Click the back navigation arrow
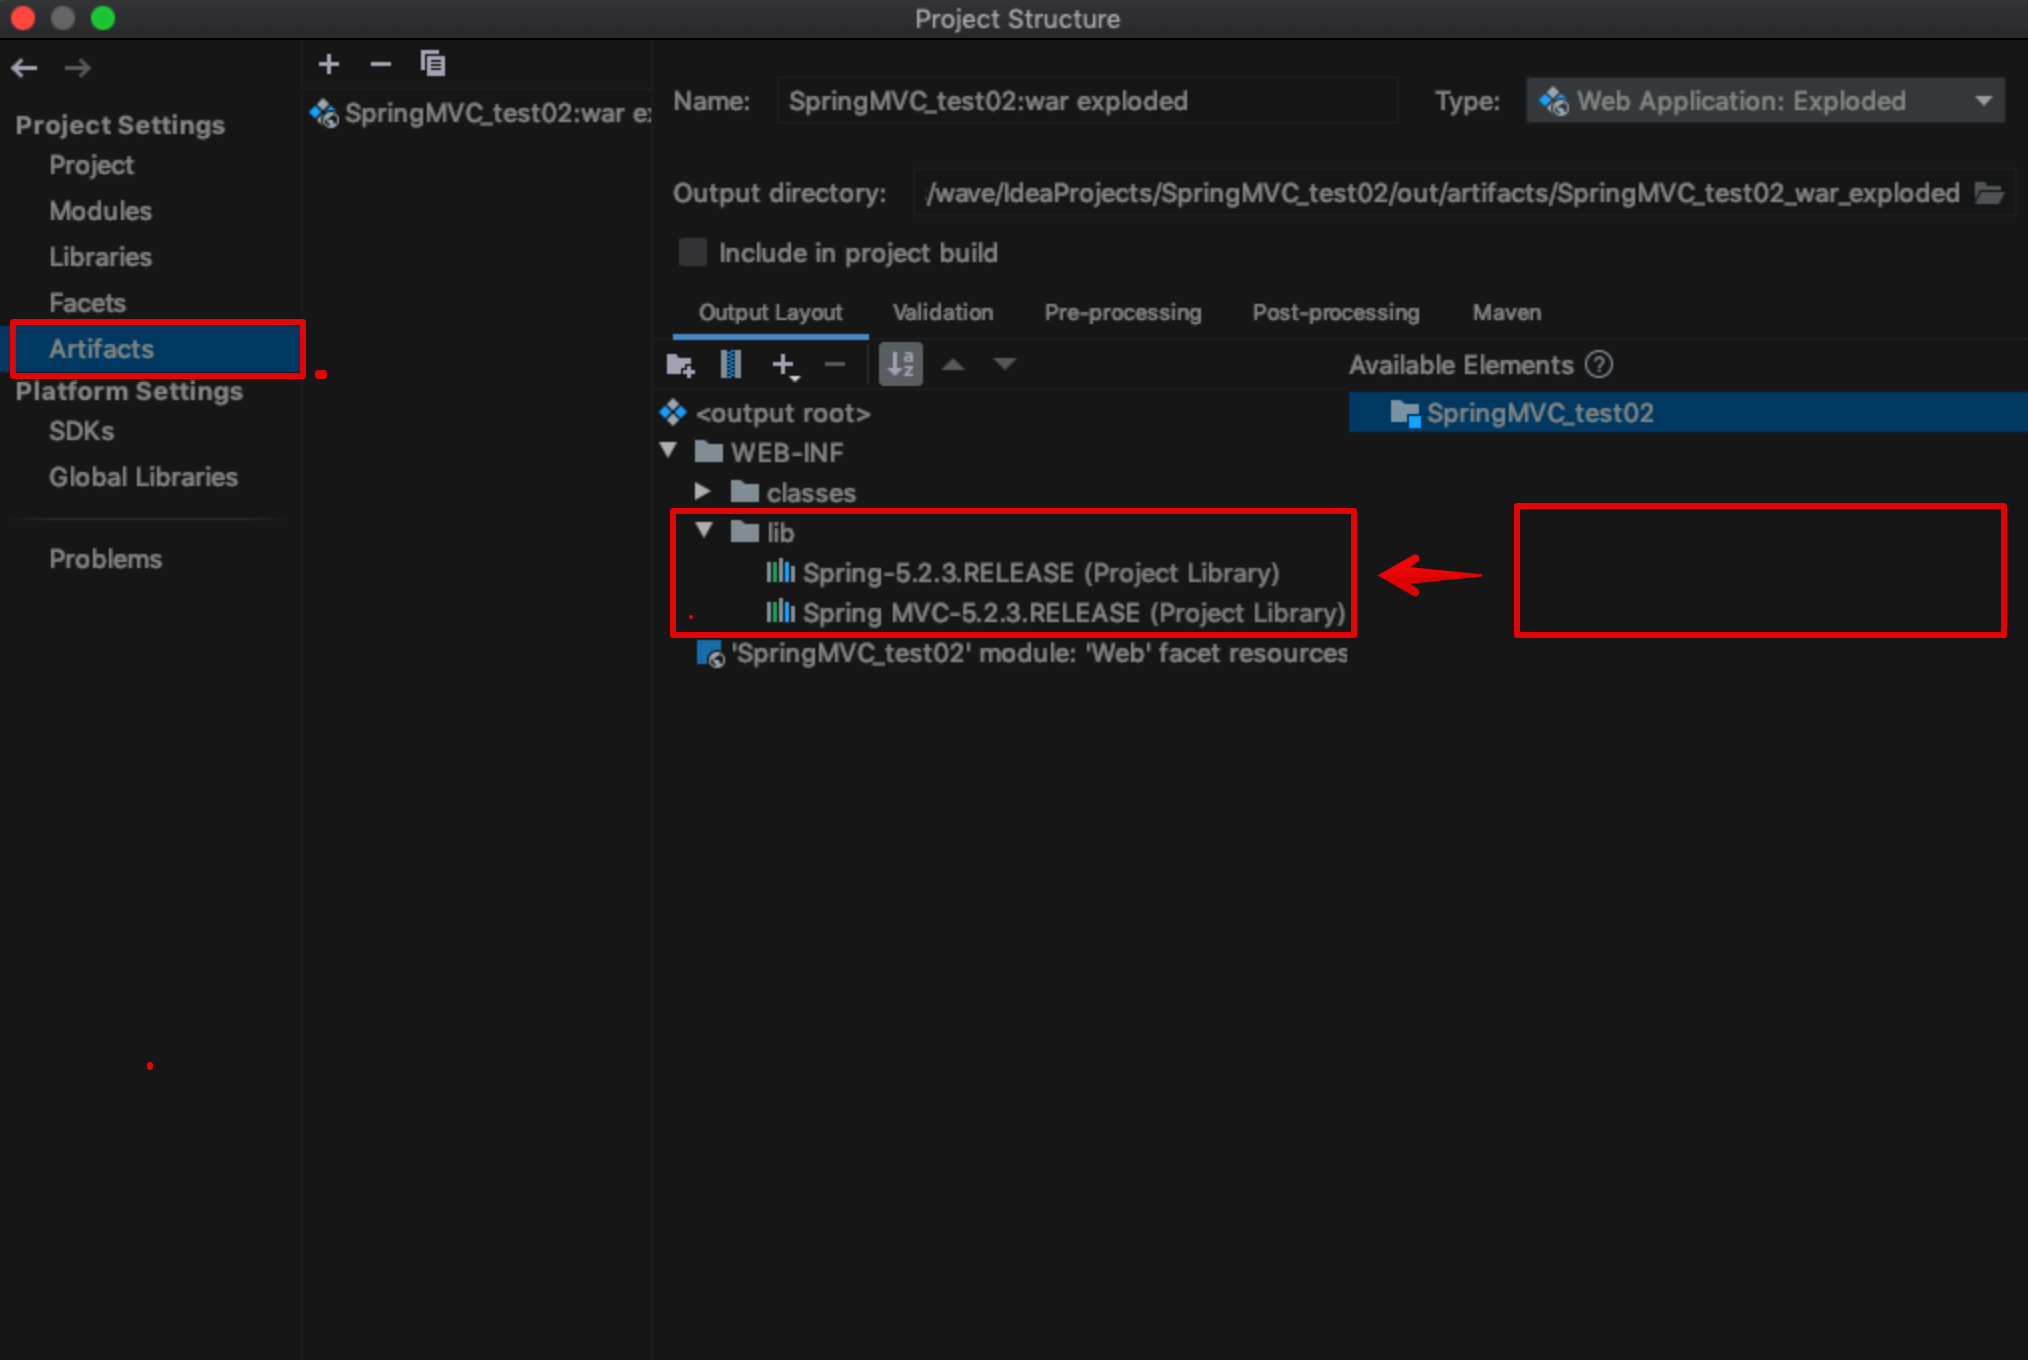The image size is (2028, 1360). pyautogui.click(x=25, y=68)
